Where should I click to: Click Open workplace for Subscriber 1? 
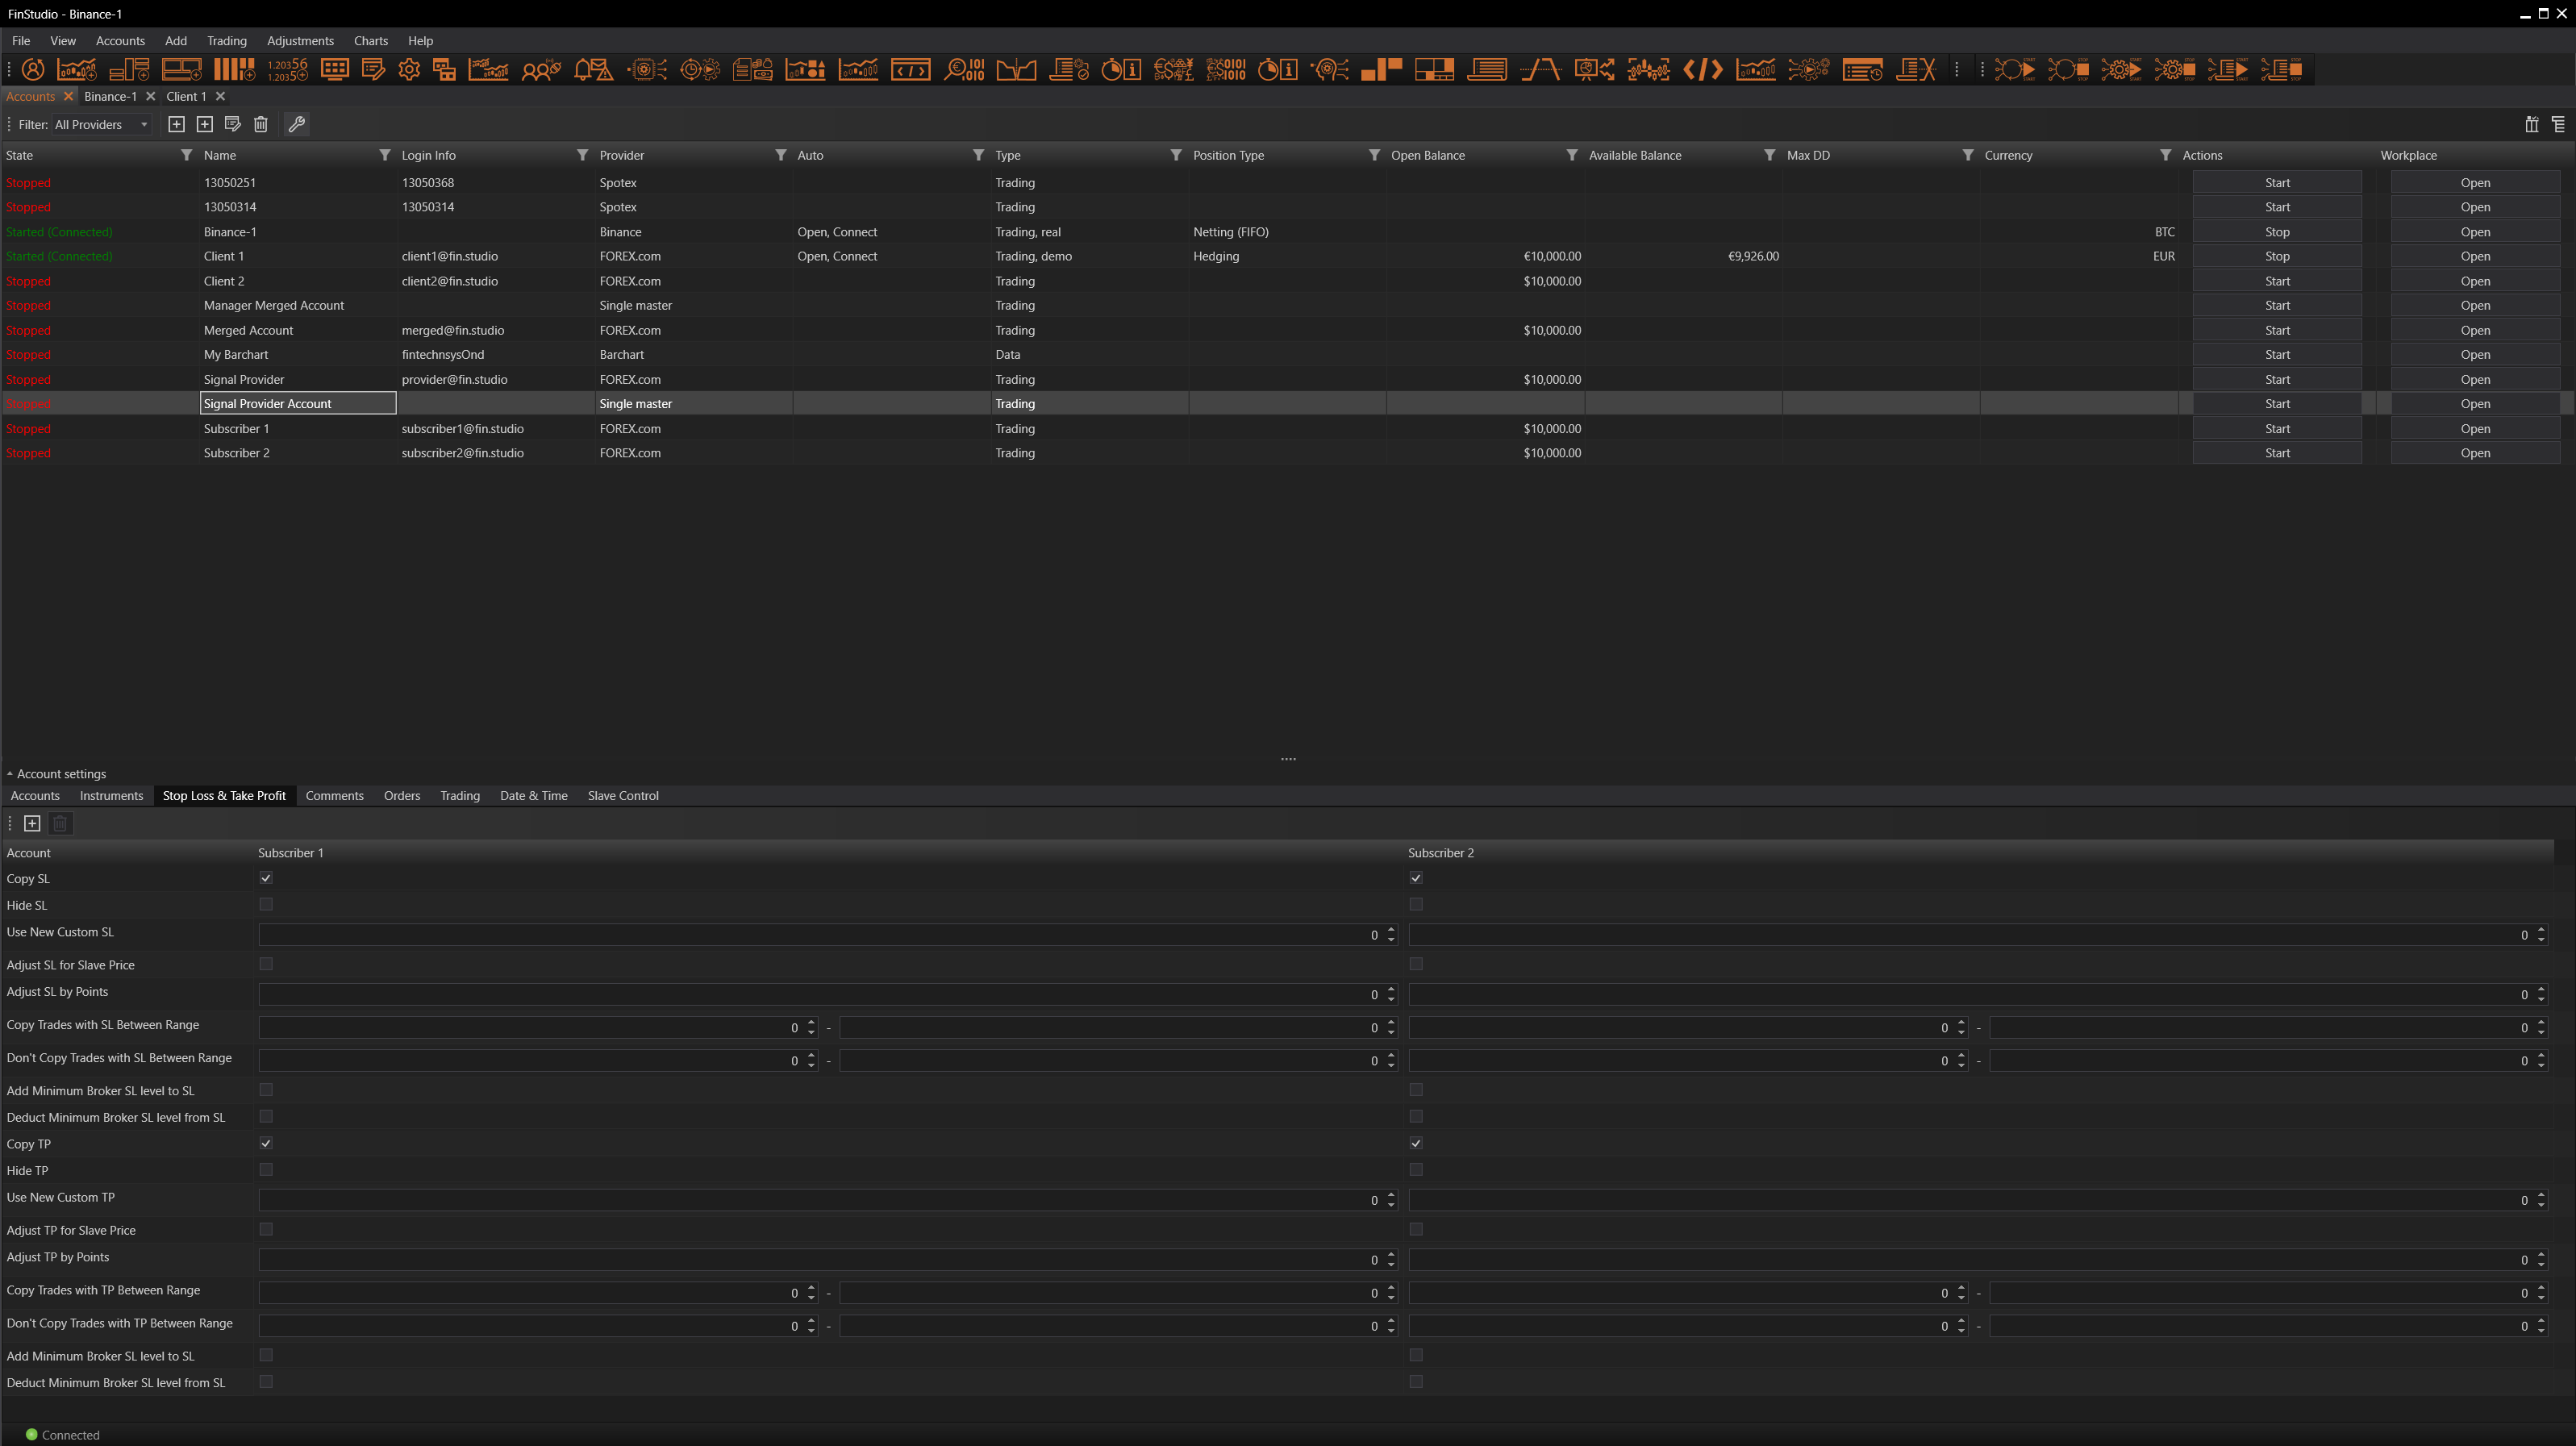[x=2475, y=429]
